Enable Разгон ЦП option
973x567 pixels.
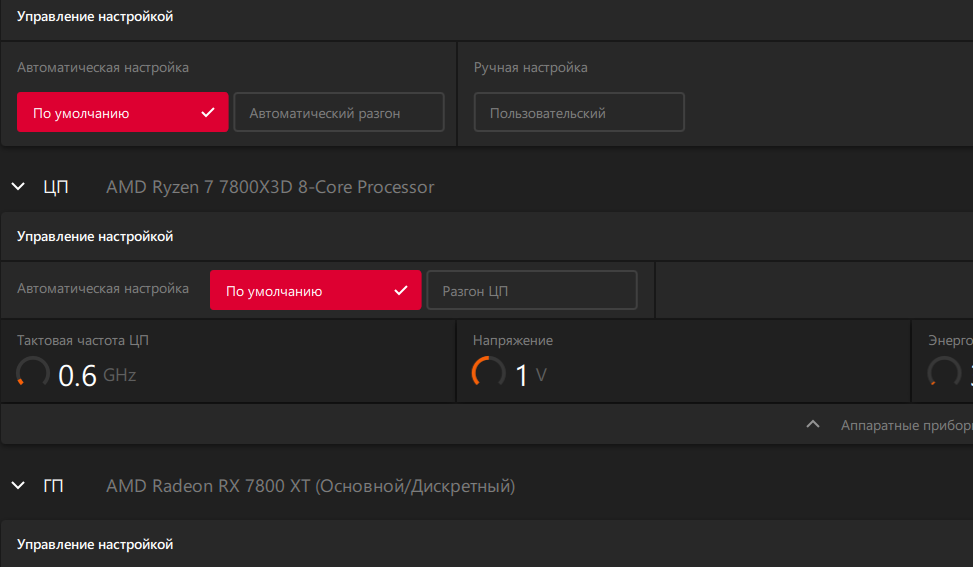coord(532,290)
